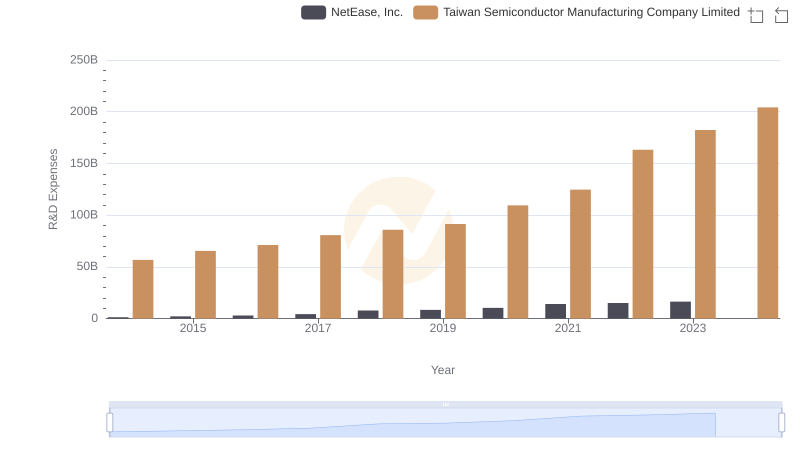The image size is (800, 461).
Task: Click the 2021 x-axis label
Action: pos(568,328)
